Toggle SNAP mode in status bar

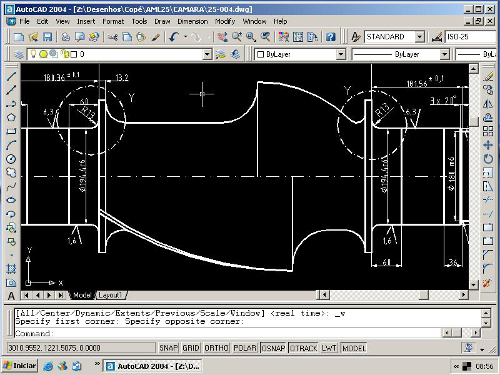[168, 348]
